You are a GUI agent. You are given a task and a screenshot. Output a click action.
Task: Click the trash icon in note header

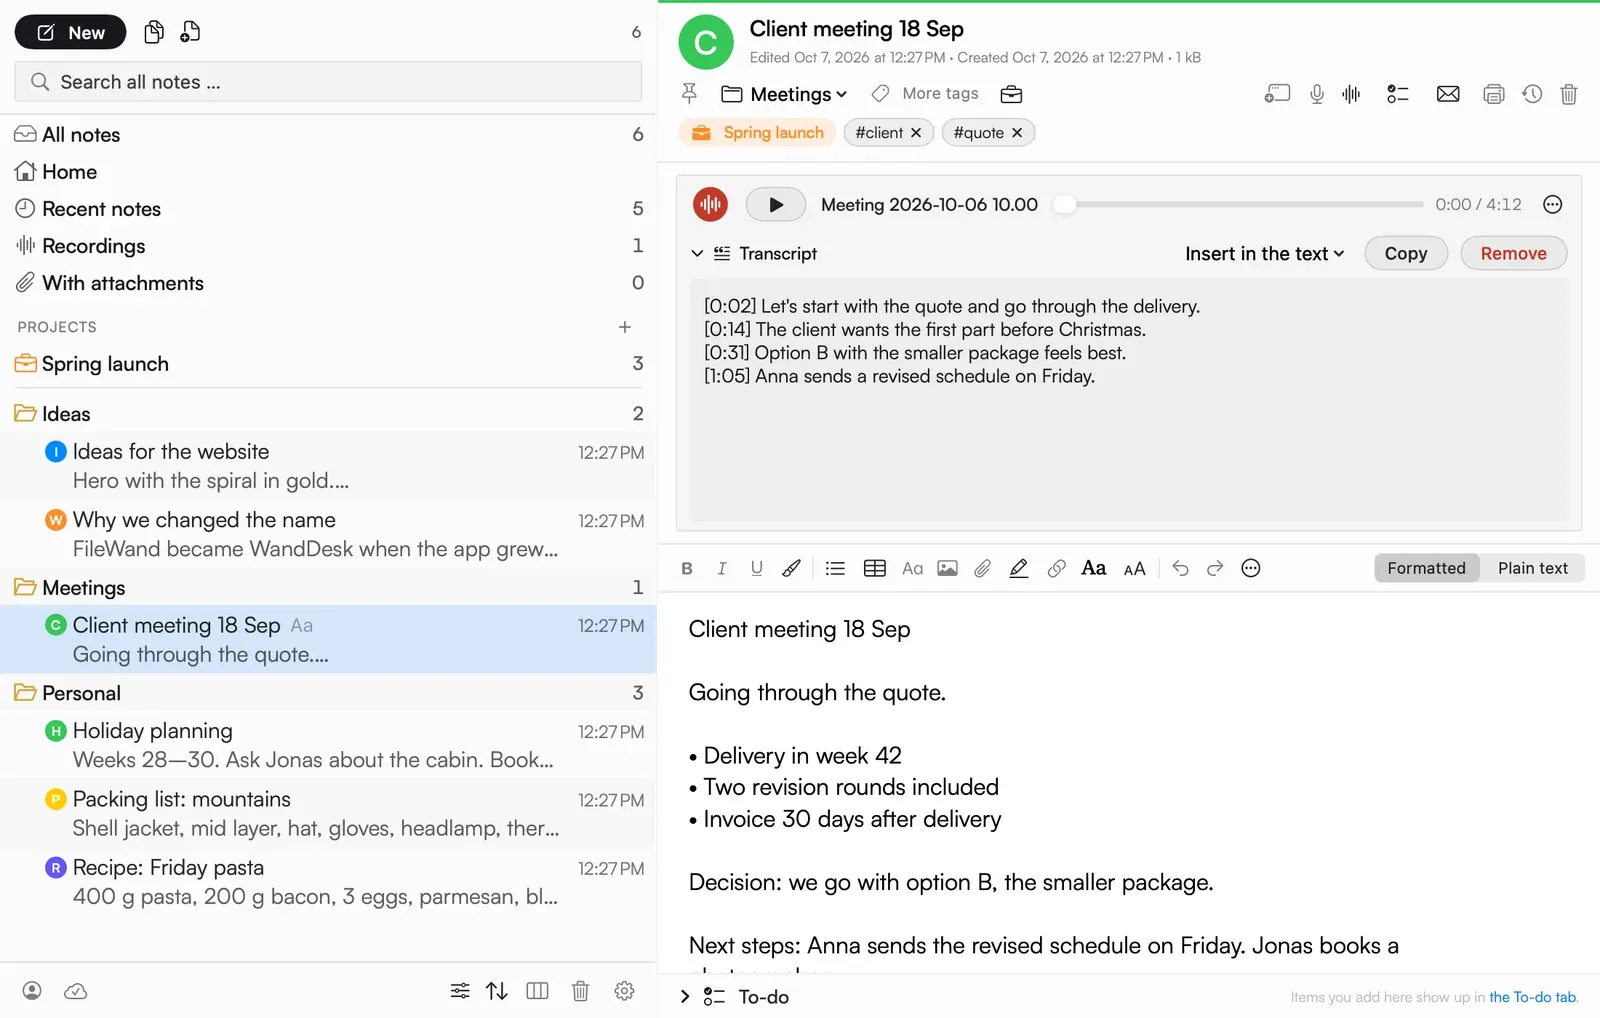click(1569, 94)
